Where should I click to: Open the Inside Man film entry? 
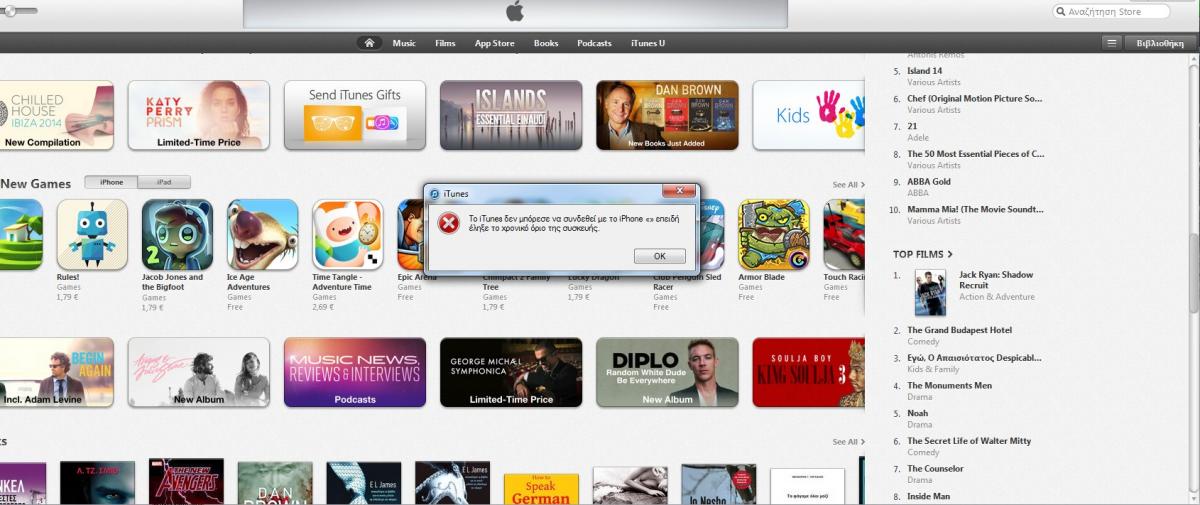928,496
